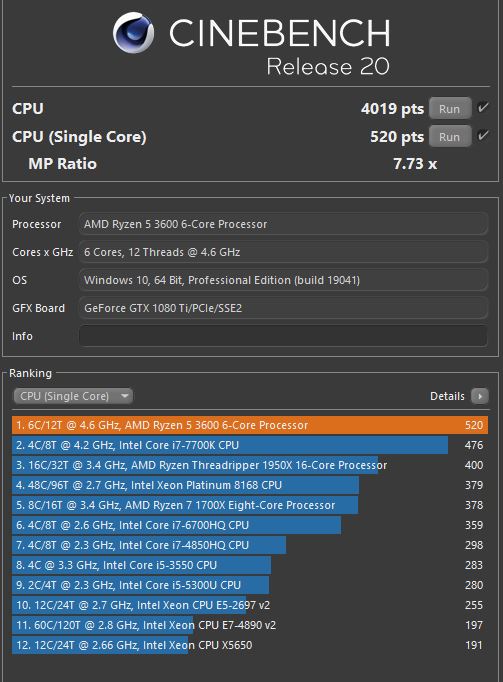
Task: Click the Cinebench sphere logo
Action: coord(133,33)
